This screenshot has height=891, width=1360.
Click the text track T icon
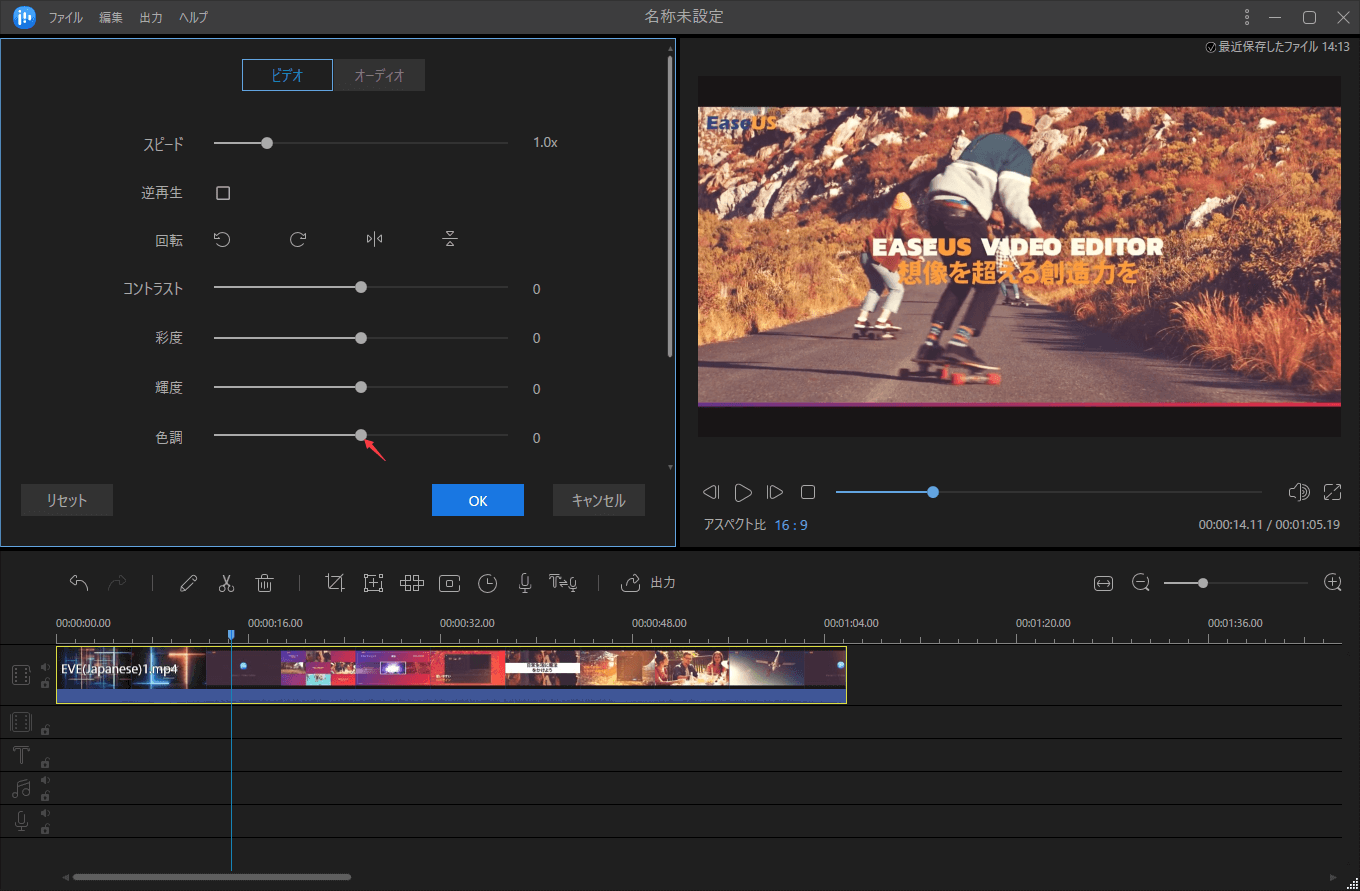(21, 755)
